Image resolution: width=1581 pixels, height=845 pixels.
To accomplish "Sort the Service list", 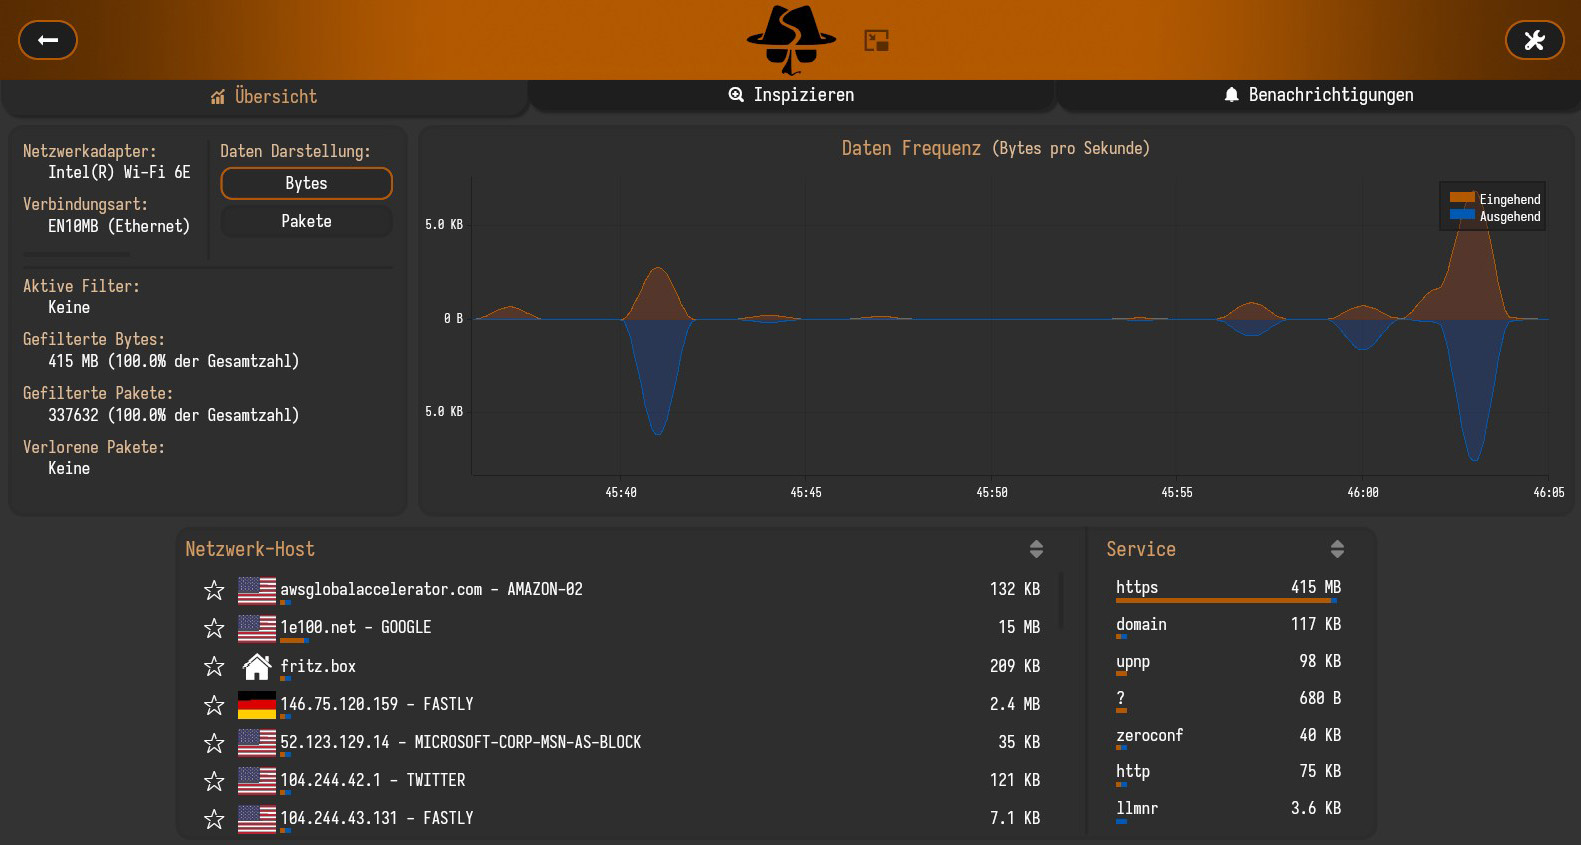I will coord(1337,549).
